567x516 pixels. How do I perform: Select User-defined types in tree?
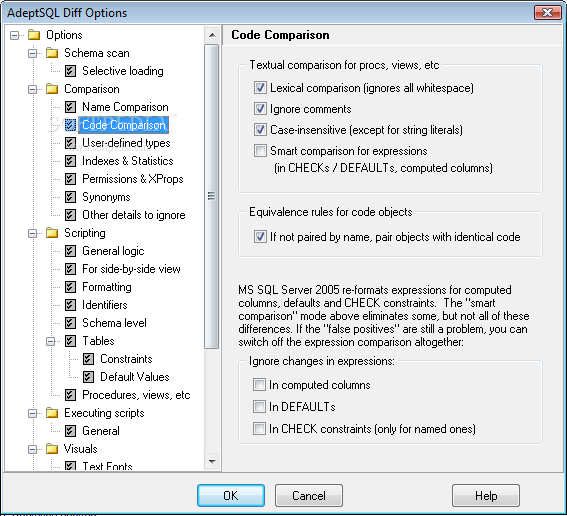pyautogui.click(x=126, y=143)
